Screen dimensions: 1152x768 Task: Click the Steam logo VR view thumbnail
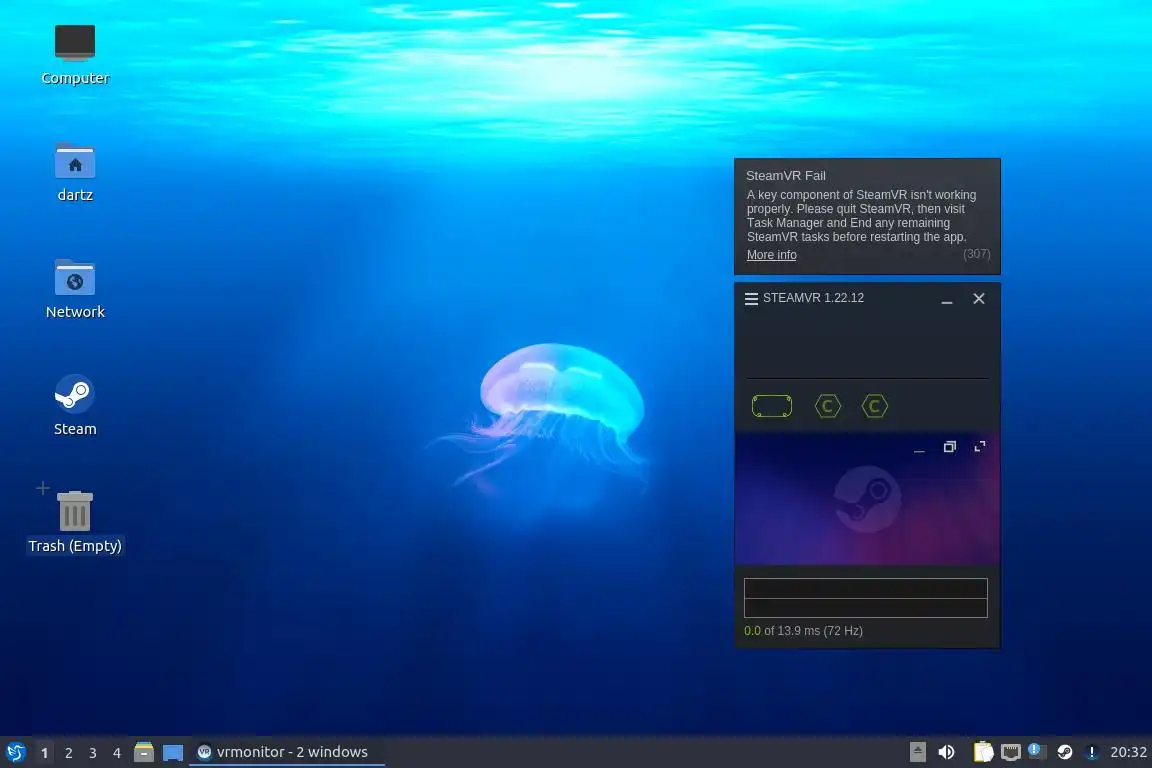point(867,498)
